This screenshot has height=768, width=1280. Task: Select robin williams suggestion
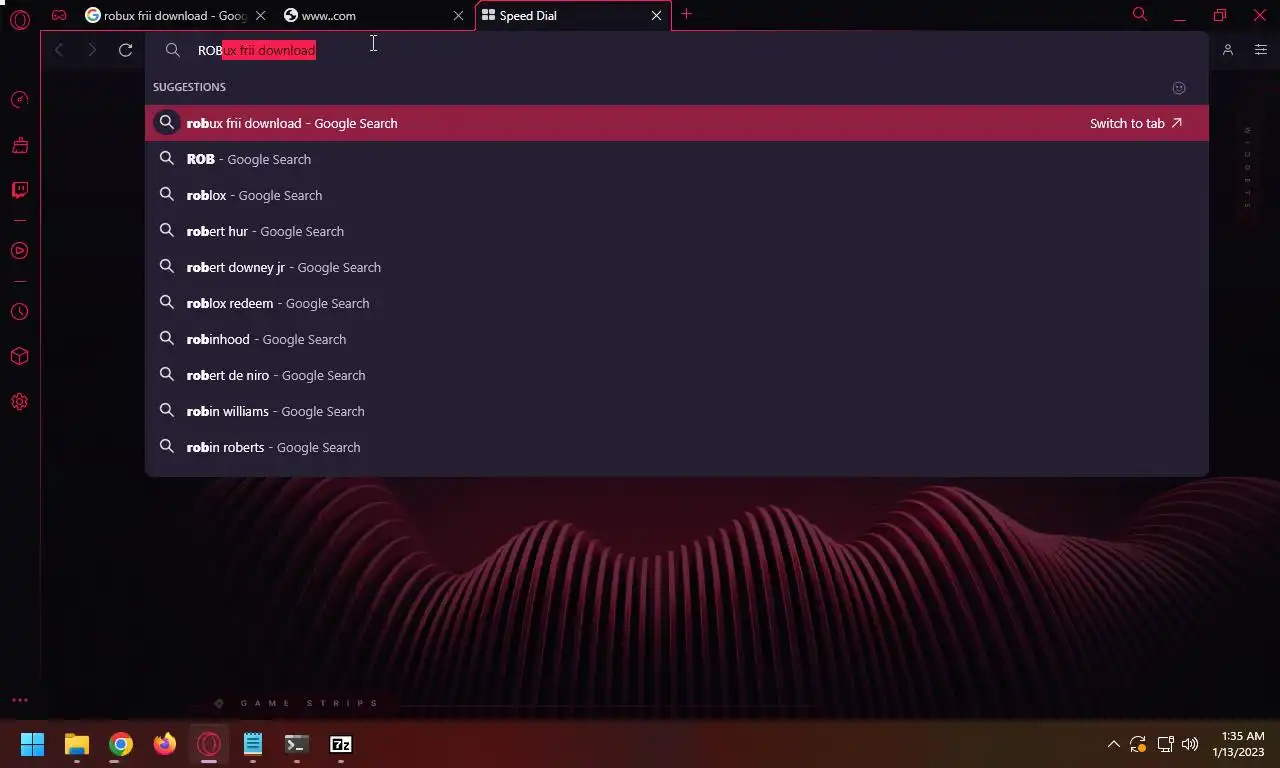(x=677, y=411)
